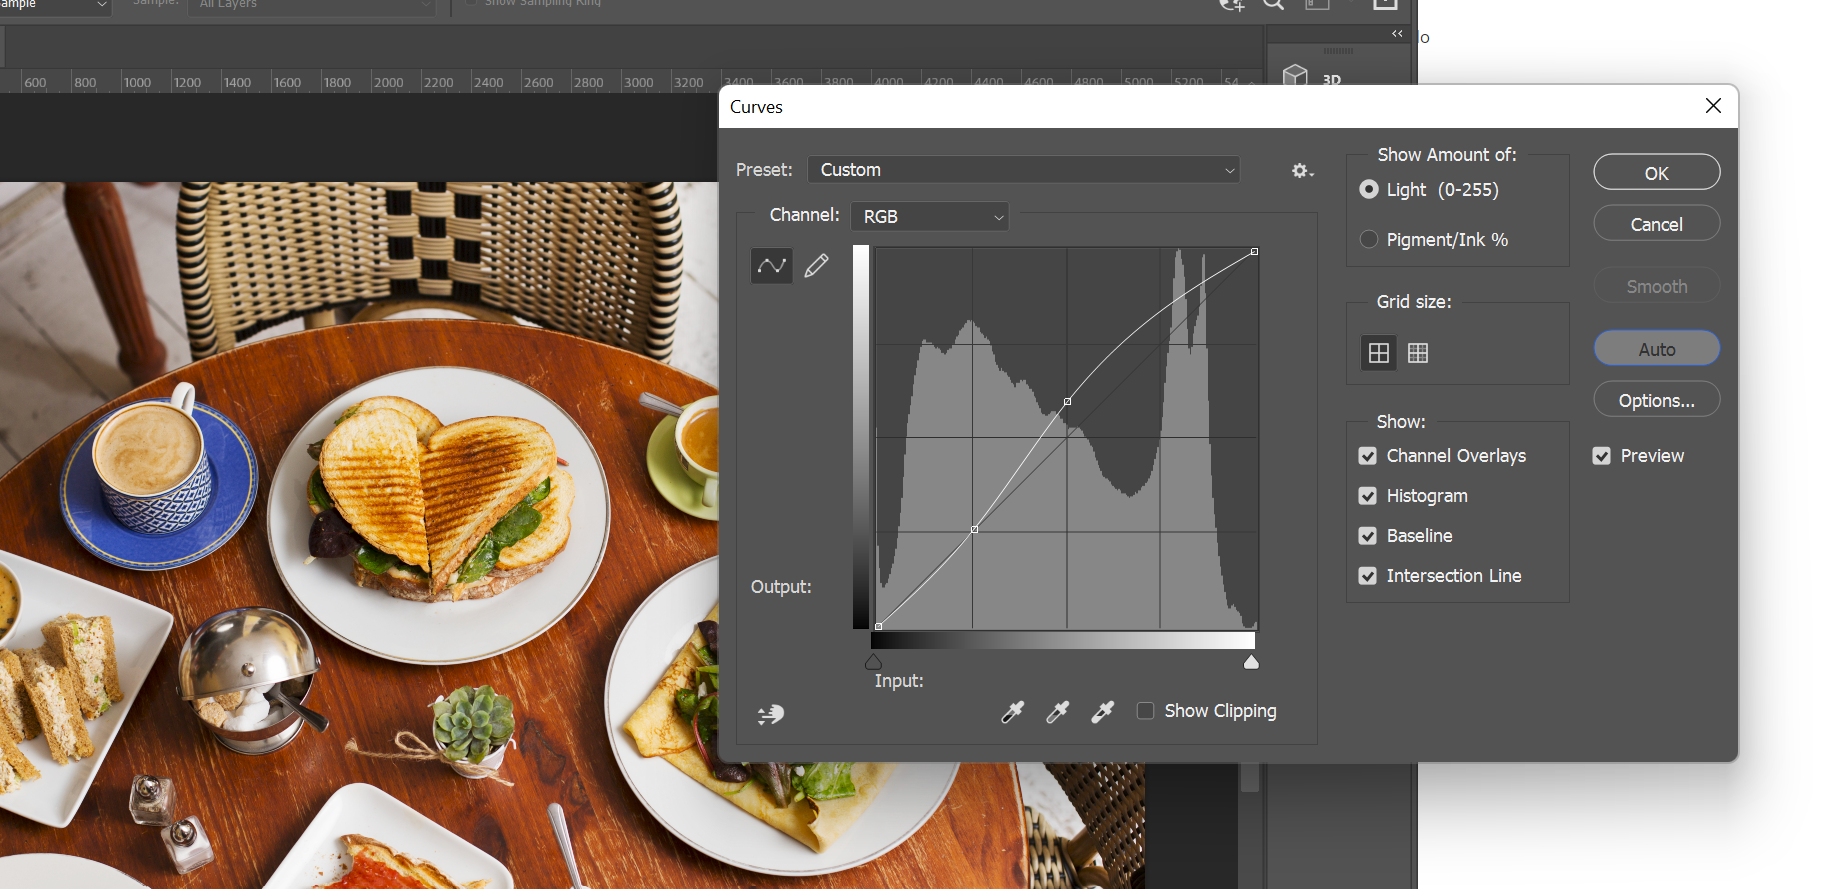Toggle the Preview checkbox
Image resolution: width=1833 pixels, height=889 pixels.
coord(1602,456)
